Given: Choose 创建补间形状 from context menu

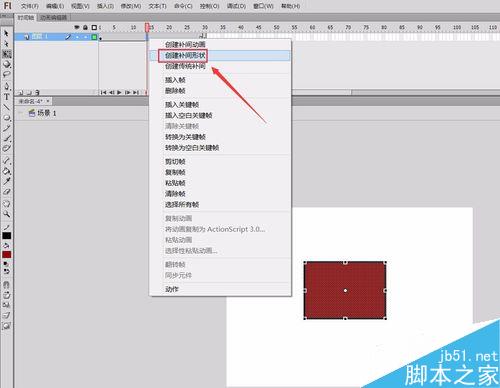Looking at the screenshot, I should pyautogui.click(x=220, y=56).
